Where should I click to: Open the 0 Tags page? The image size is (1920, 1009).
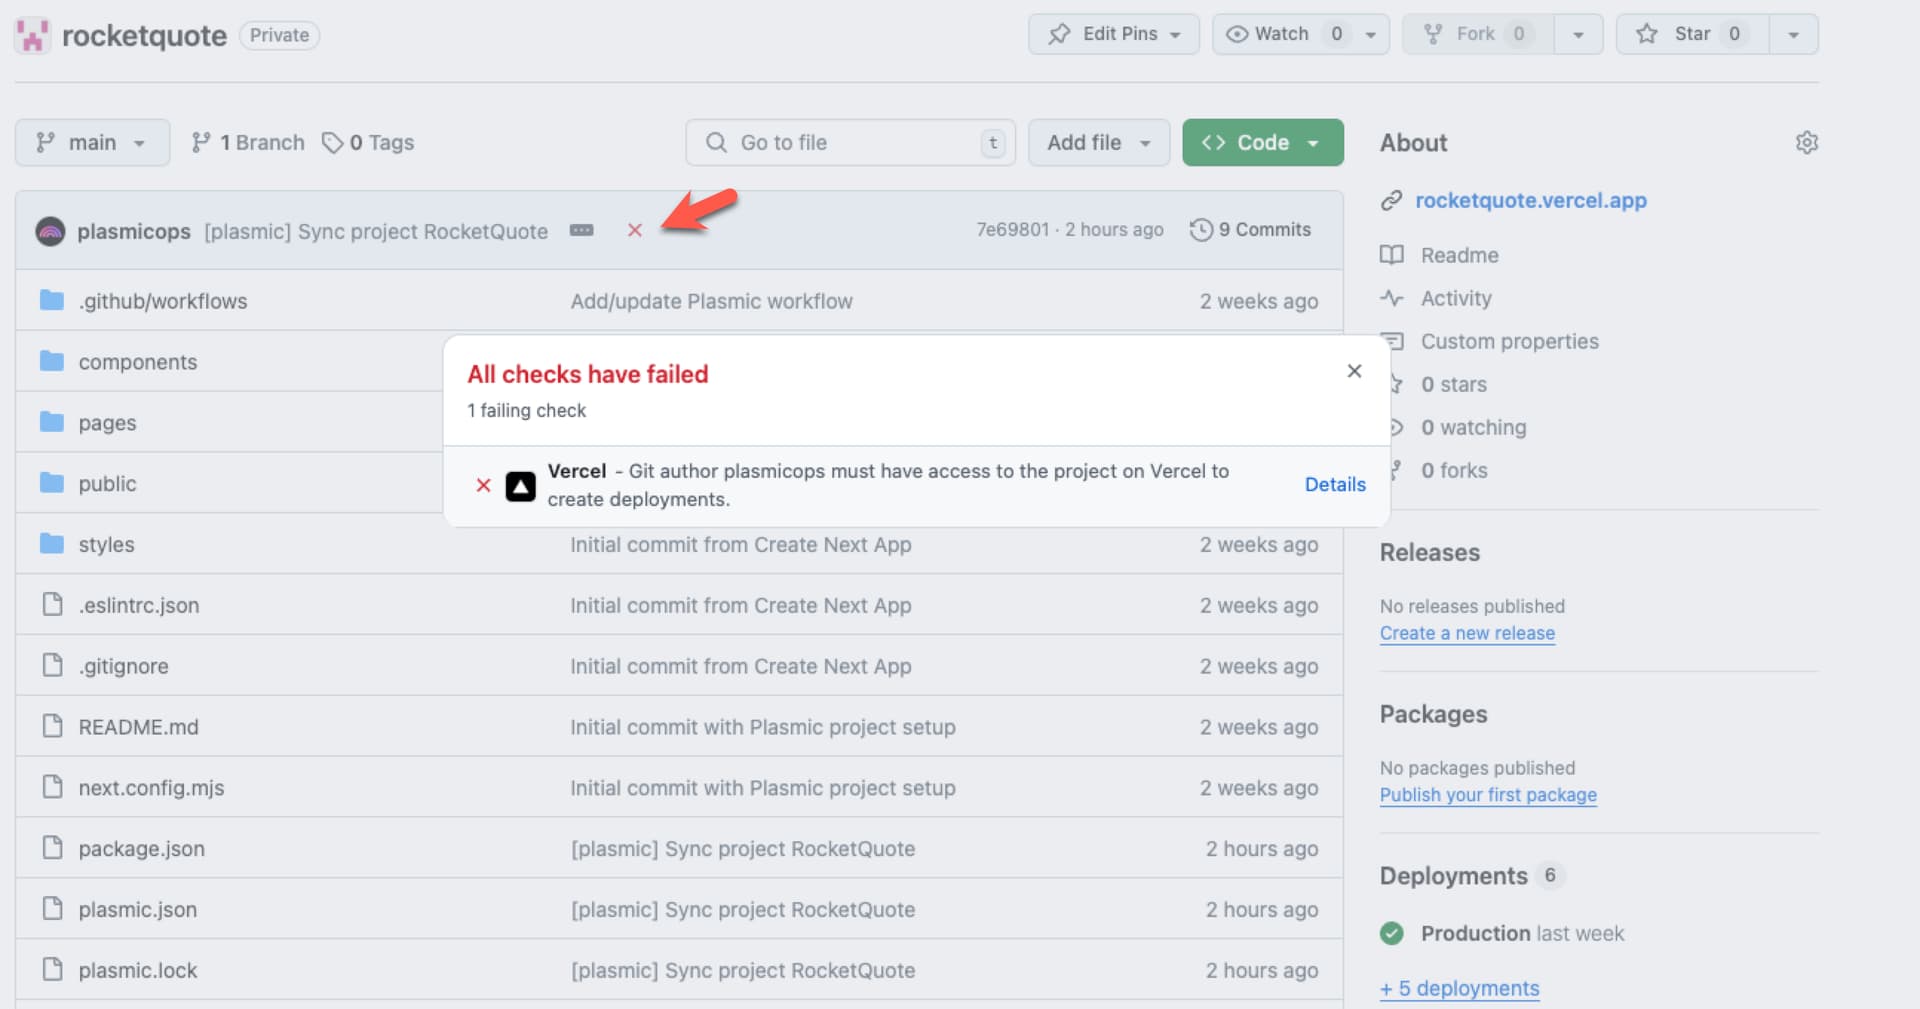coord(369,143)
